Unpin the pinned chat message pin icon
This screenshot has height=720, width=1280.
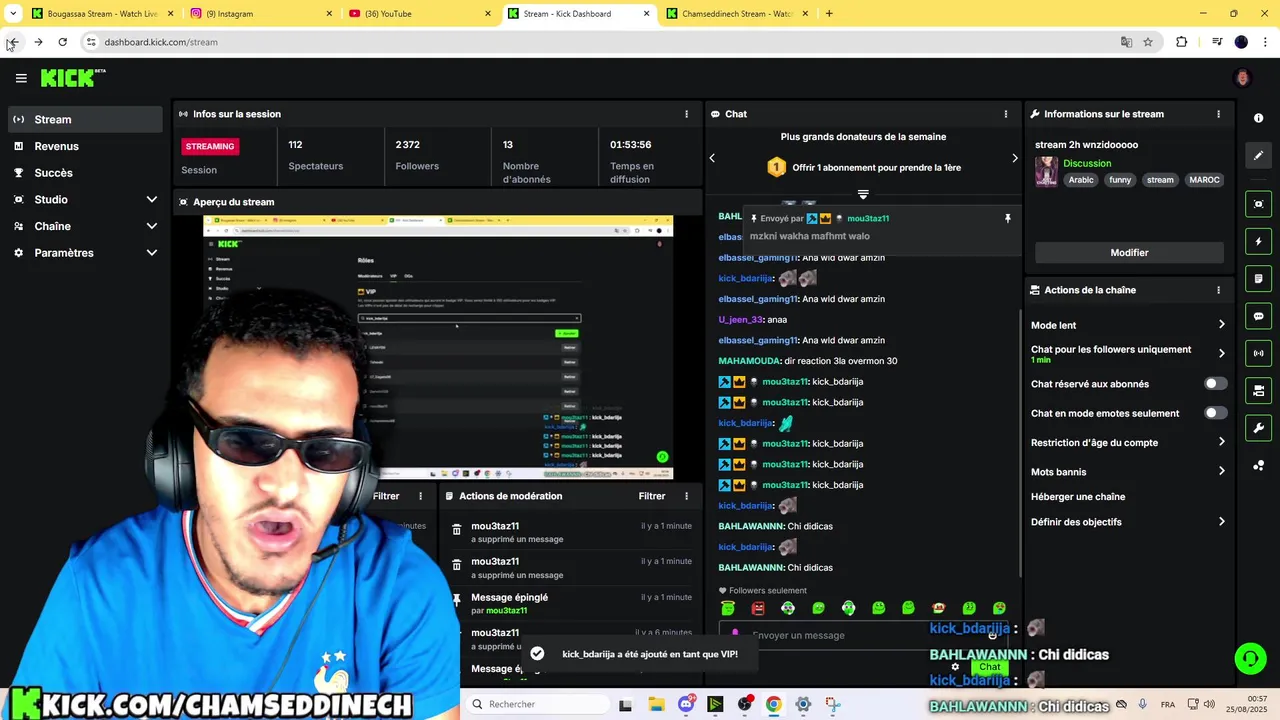point(1008,218)
